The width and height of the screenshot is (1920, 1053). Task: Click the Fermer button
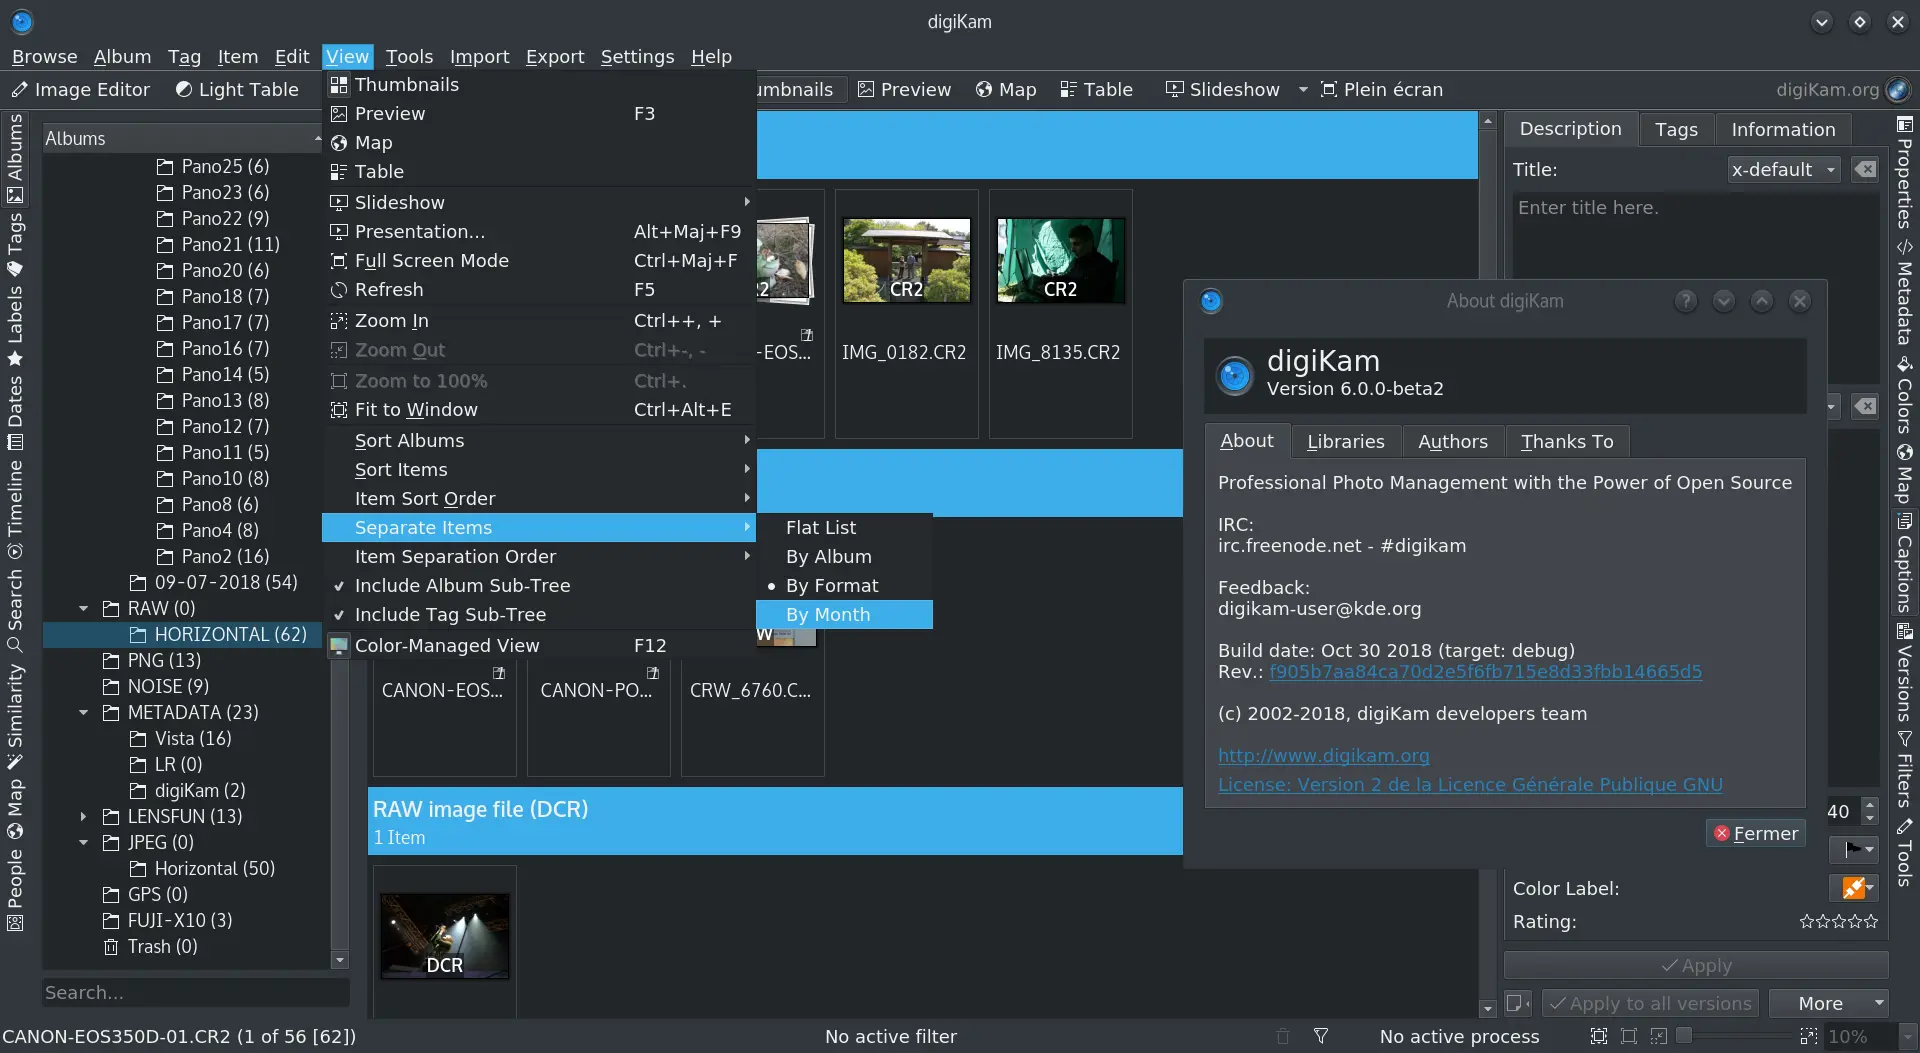pyautogui.click(x=1754, y=833)
